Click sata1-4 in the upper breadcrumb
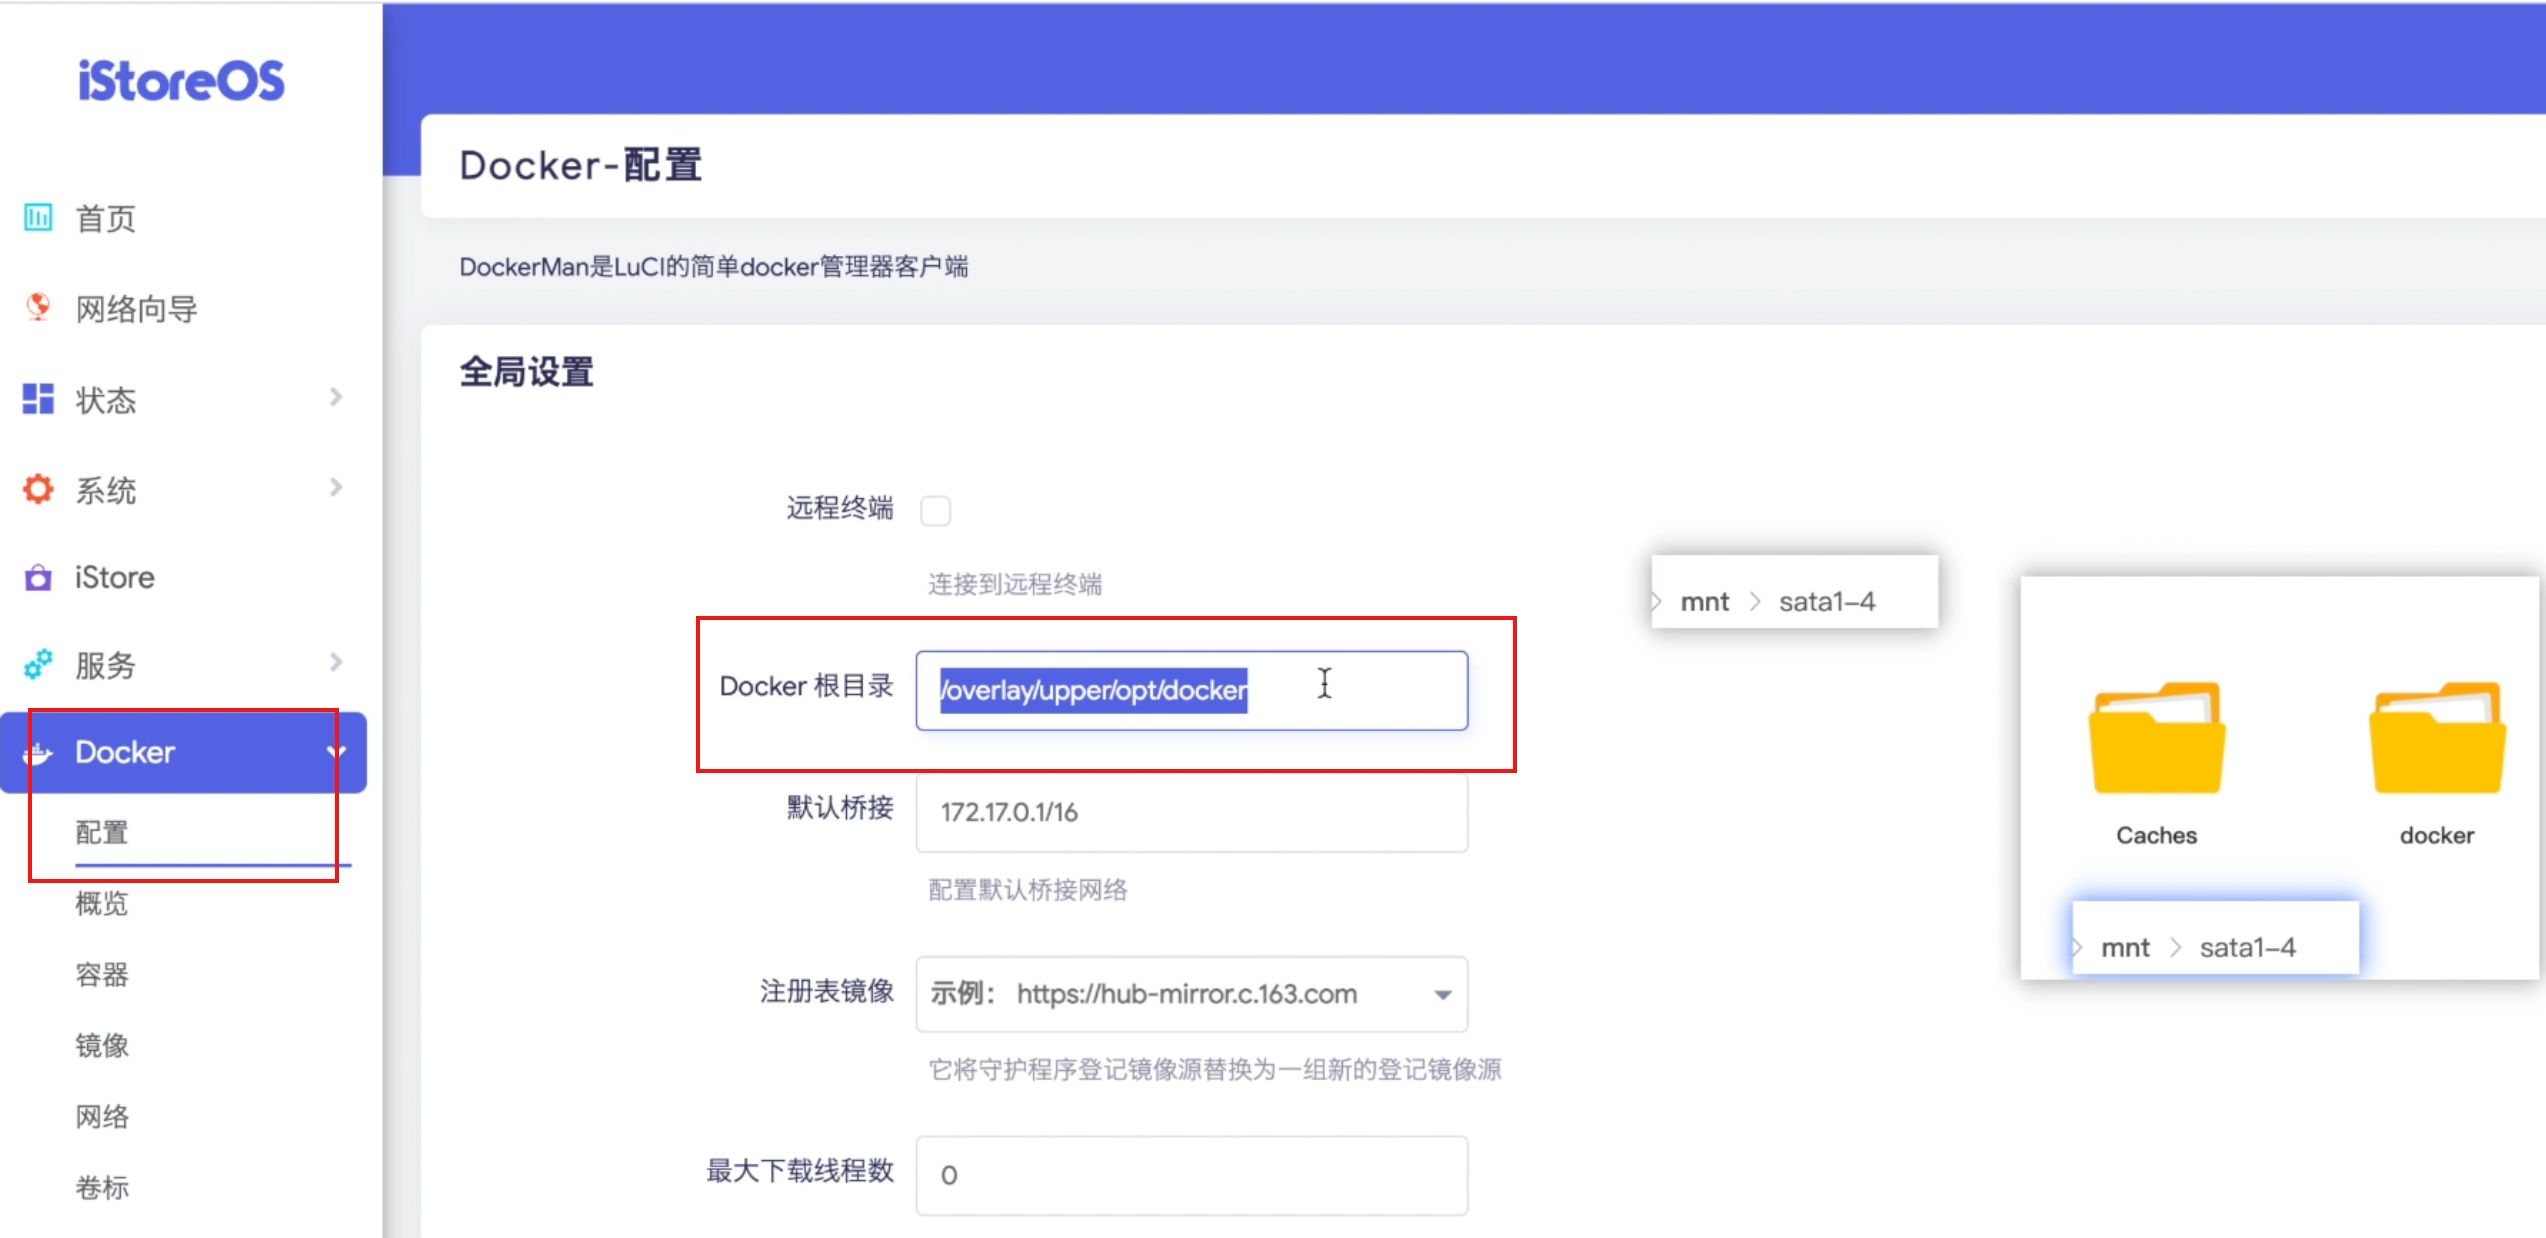 click(x=1827, y=601)
